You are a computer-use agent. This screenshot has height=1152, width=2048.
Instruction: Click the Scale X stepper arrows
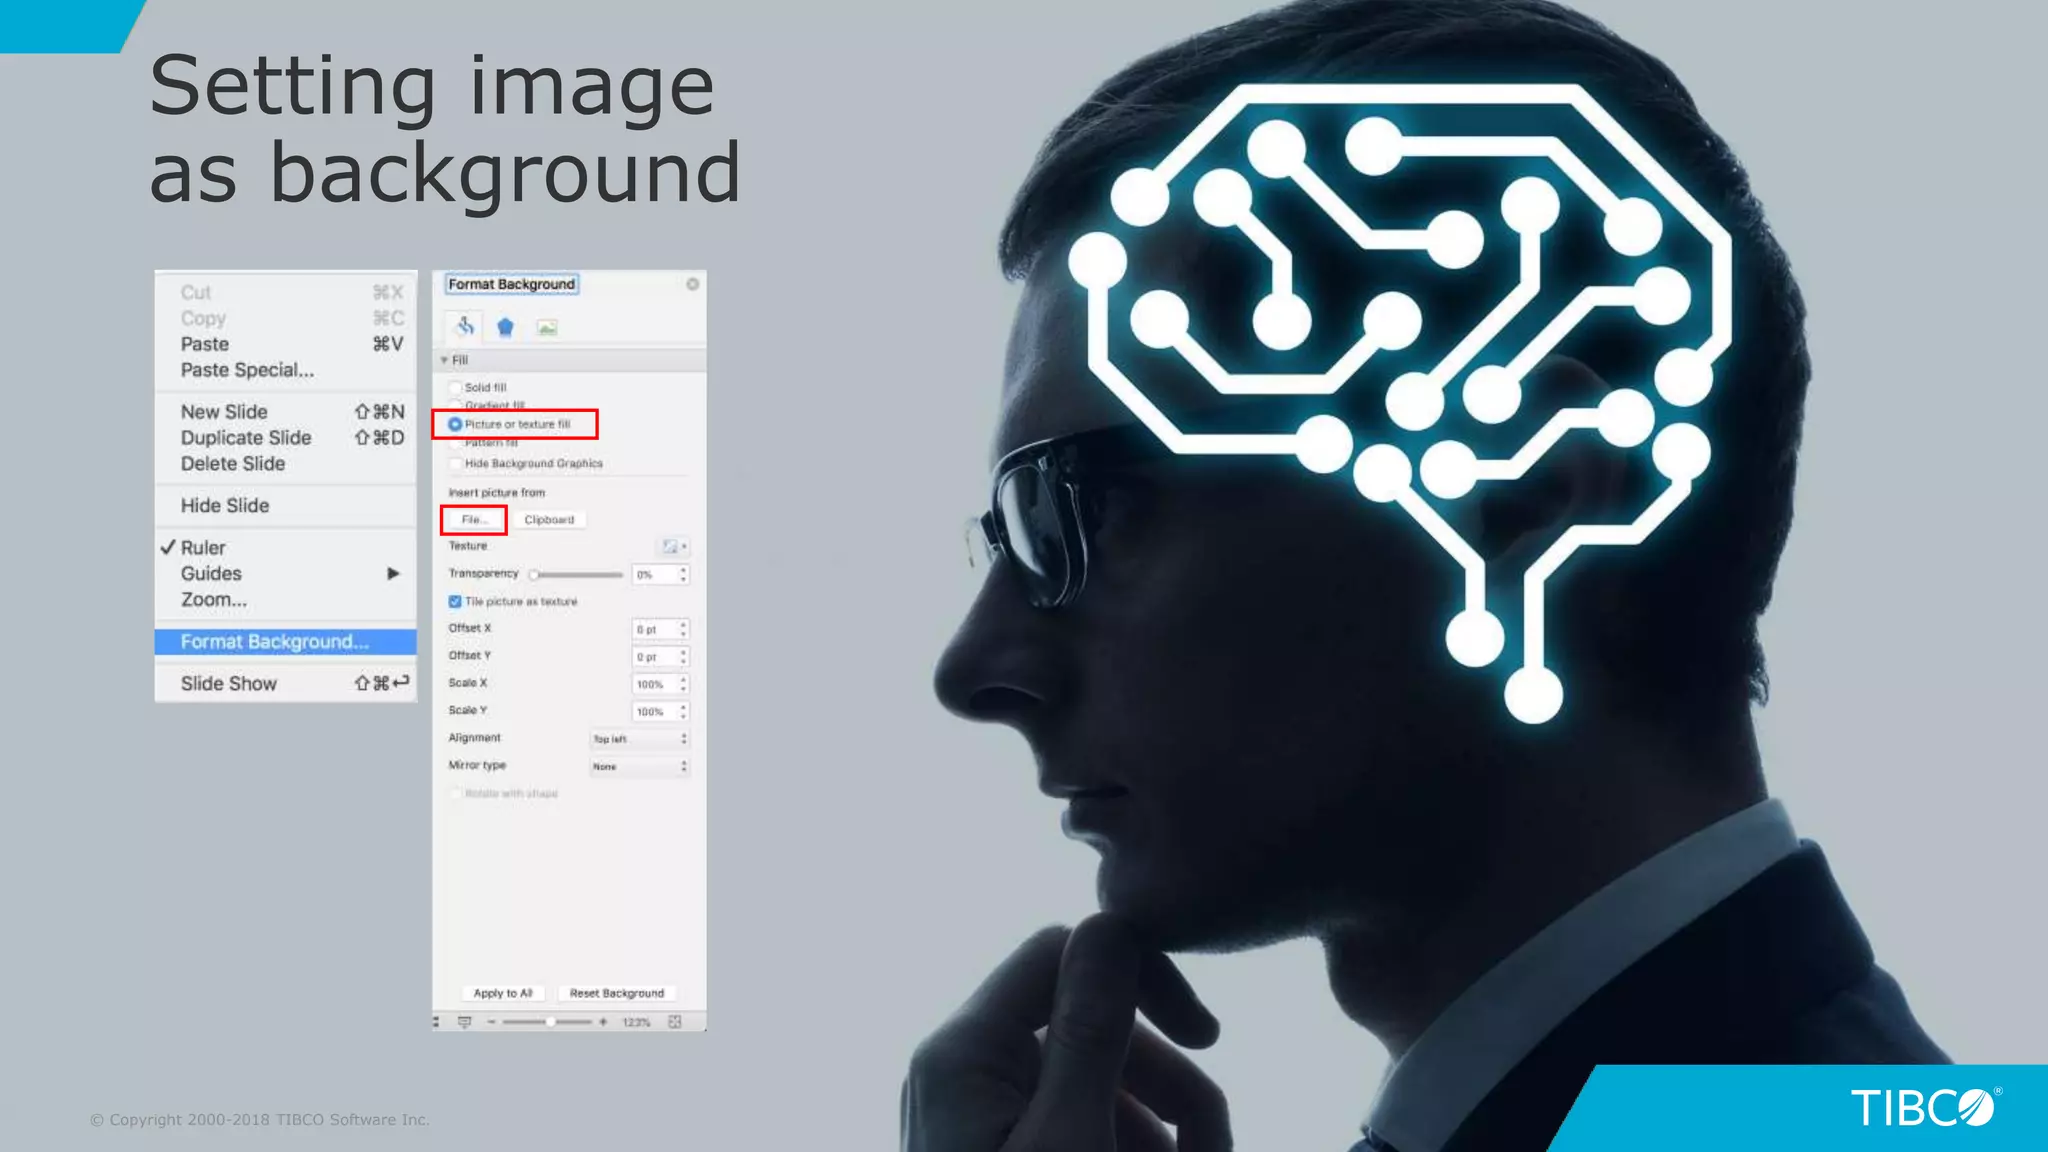[x=683, y=684]
